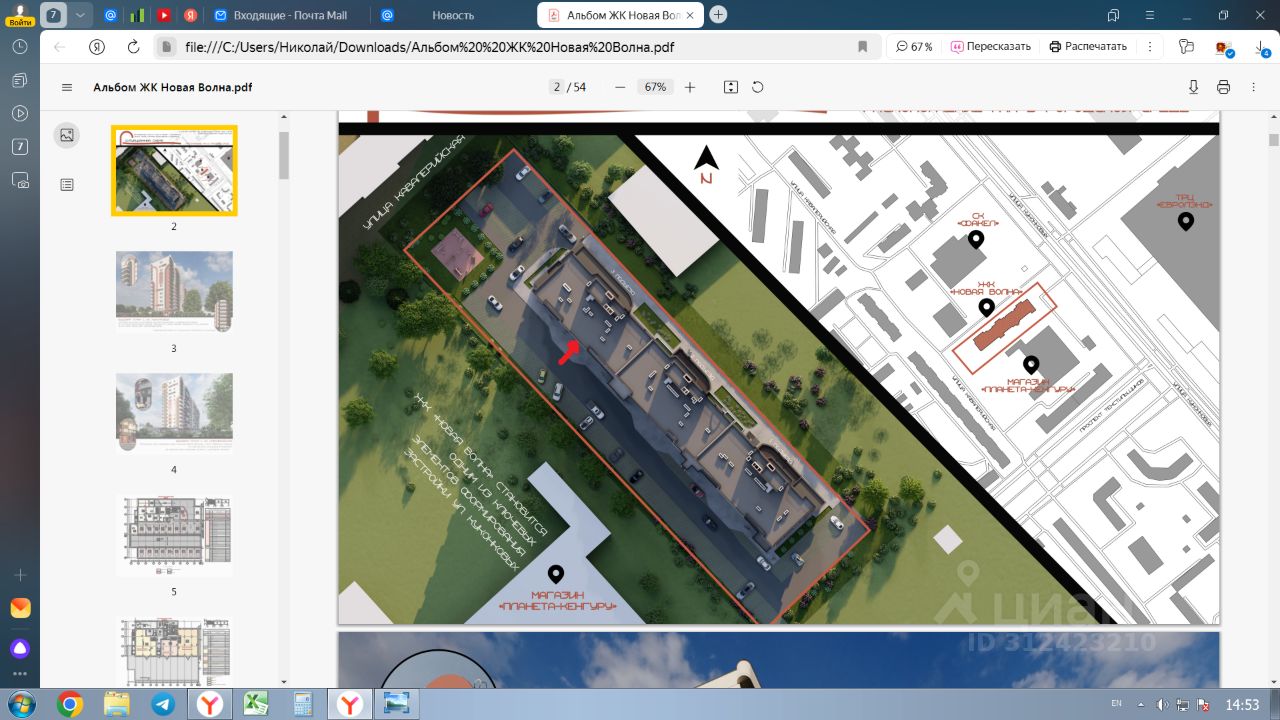
Task: Open Yandex Browser main menu
Action: (1149, 15)
